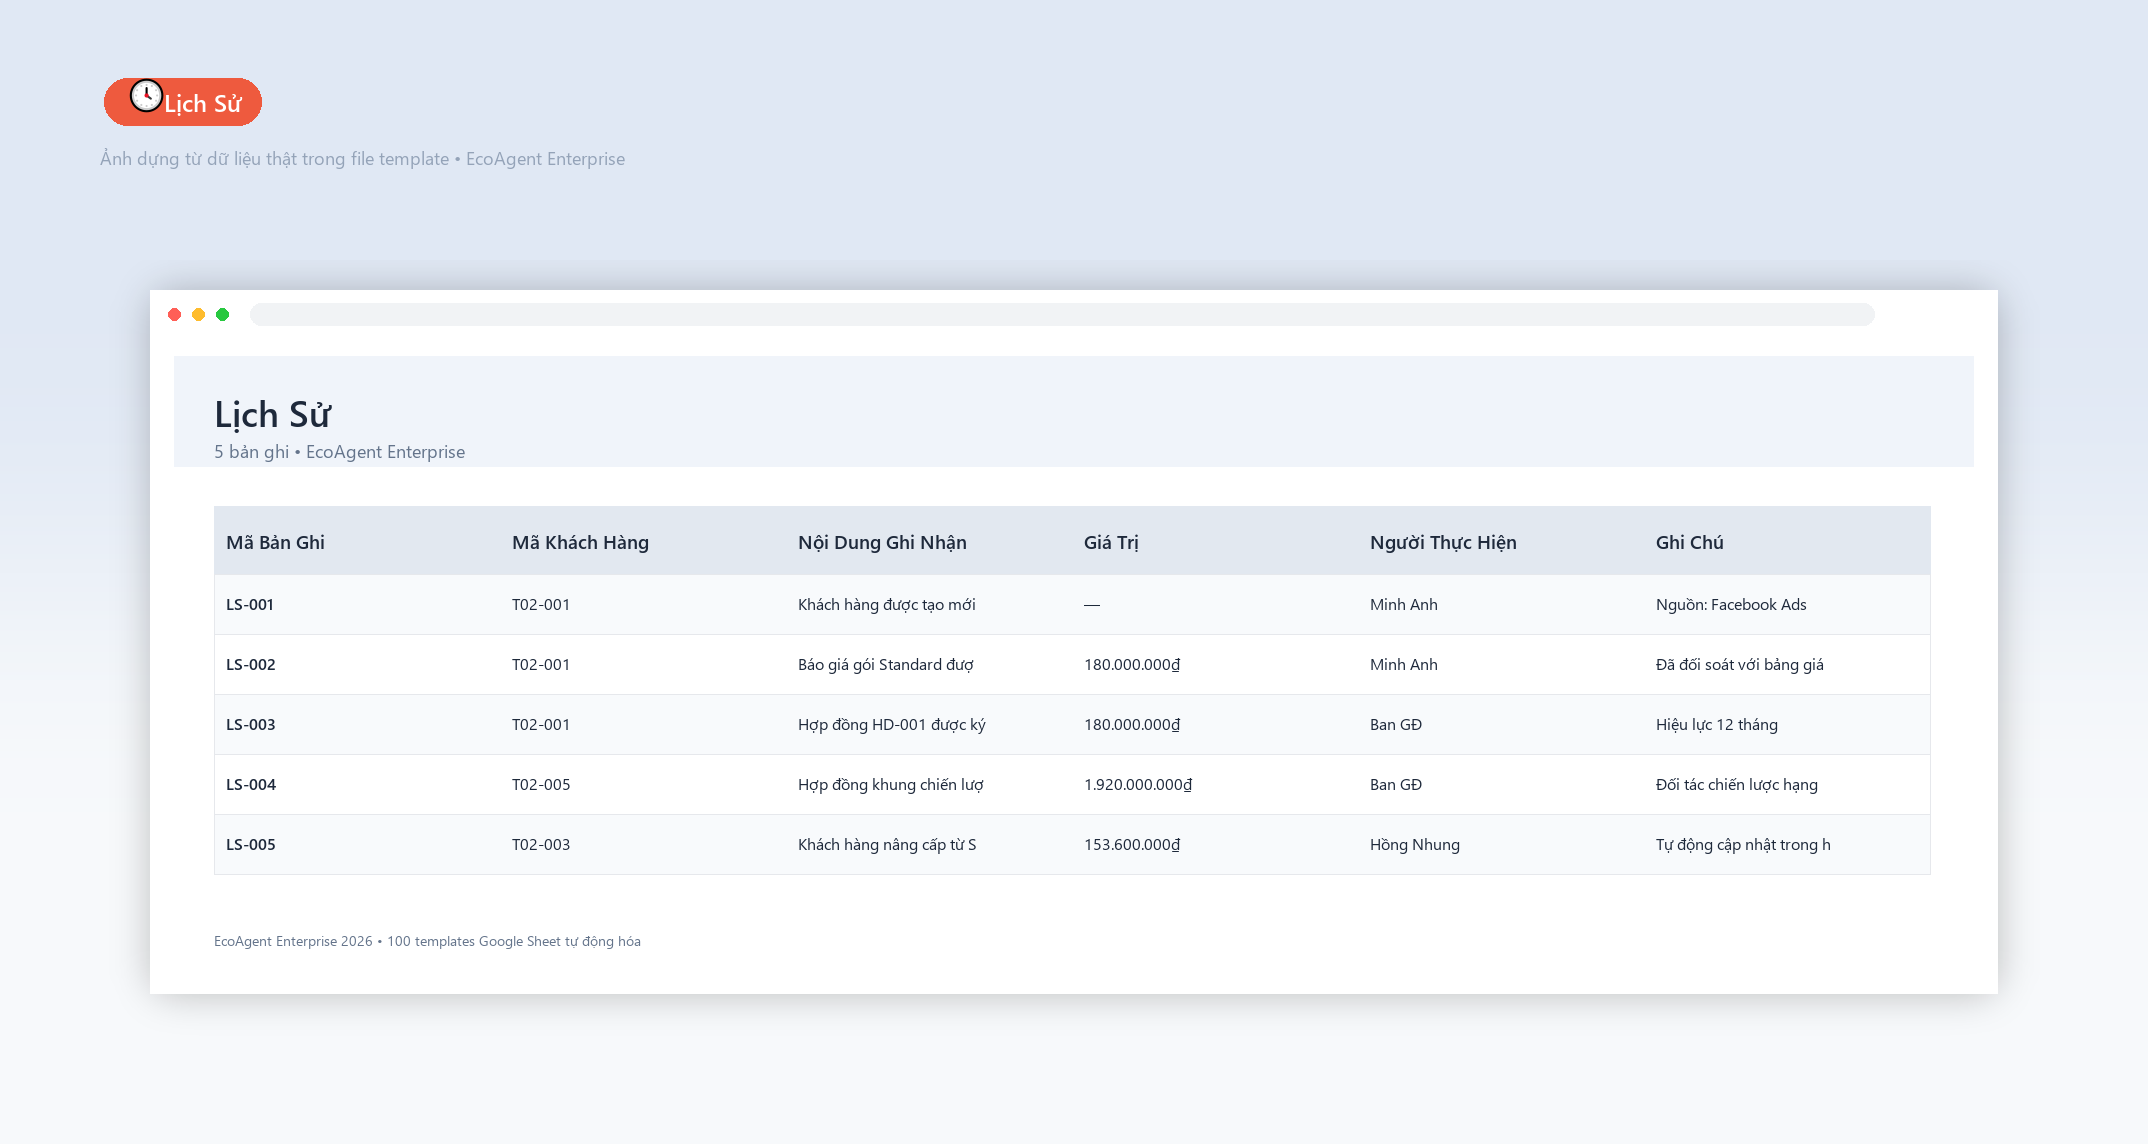2148x1144 pixels.
Task: Click the note 'Nguồn: Facebook Ads'
Action: tap(1731, 604)
